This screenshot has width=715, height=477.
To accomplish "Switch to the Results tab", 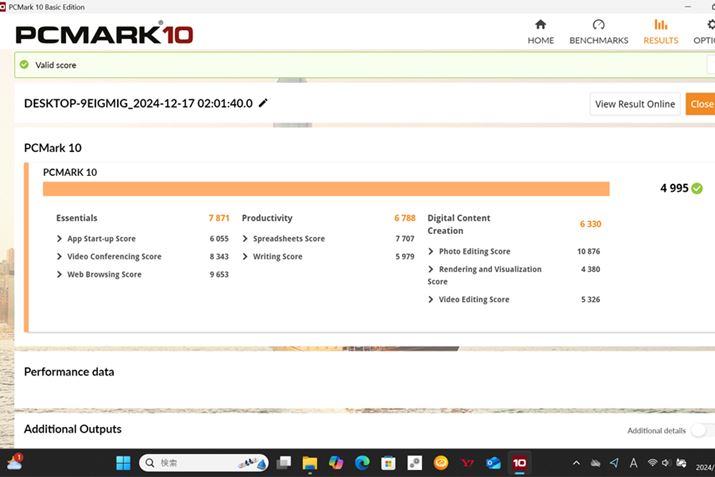I will pyautogui.click(x=661, y=32).
